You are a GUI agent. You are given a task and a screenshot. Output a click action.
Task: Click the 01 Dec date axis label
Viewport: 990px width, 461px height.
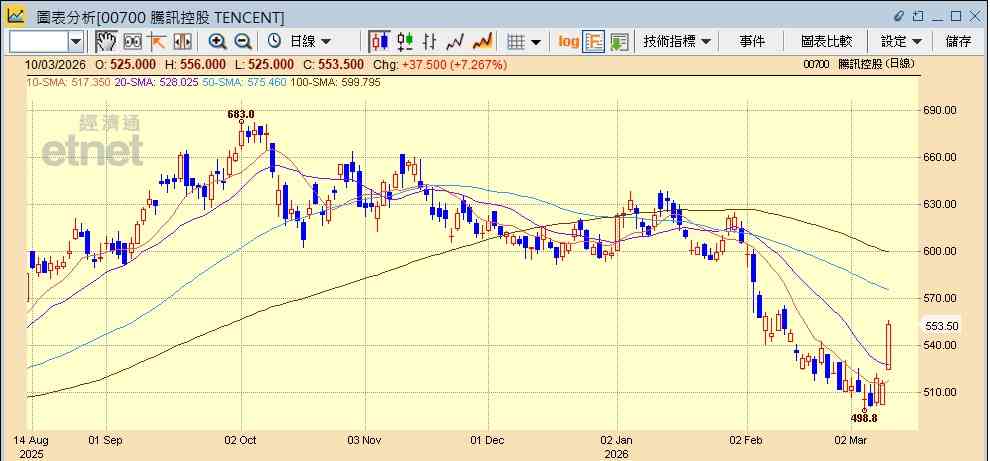[488, 440]
